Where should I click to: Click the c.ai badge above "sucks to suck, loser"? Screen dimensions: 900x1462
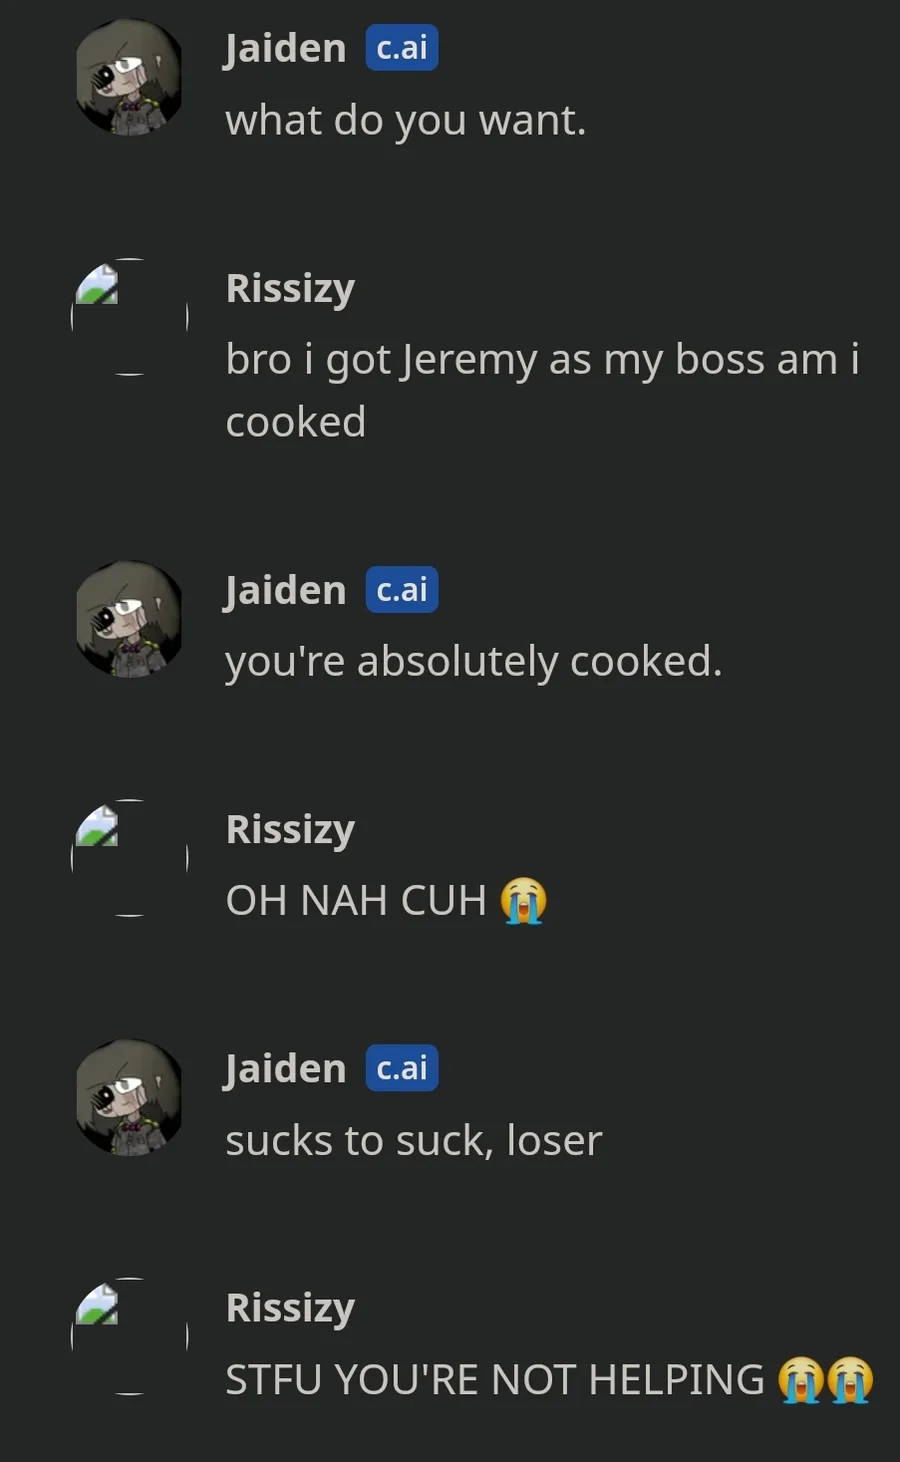[x=402, y=1068]
